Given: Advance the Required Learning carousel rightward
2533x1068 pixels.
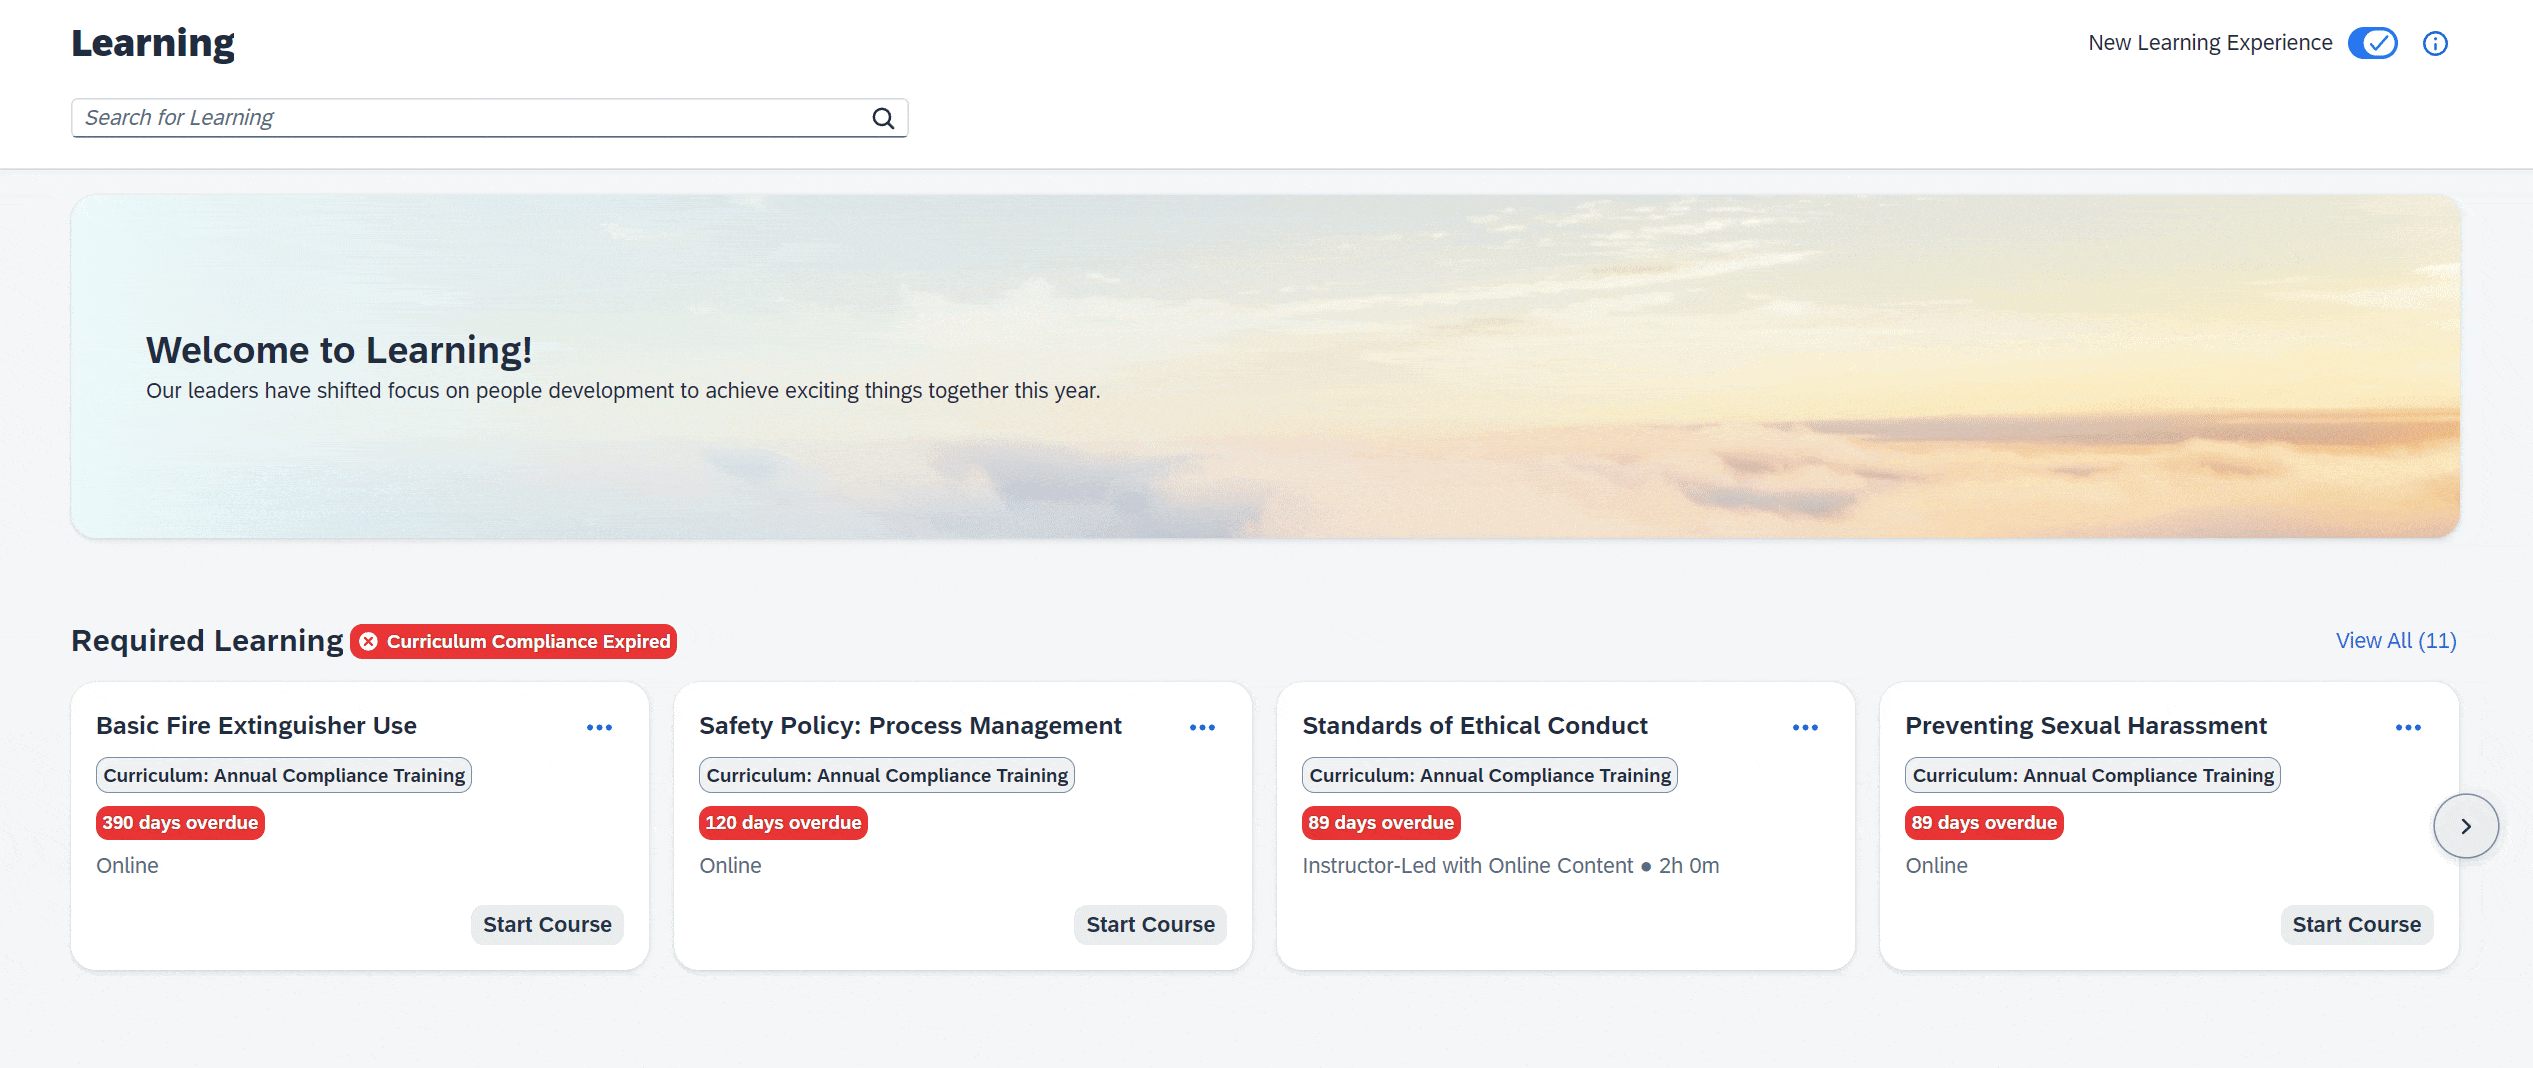Looking at the screenshot, I should tap(2466, 826).
